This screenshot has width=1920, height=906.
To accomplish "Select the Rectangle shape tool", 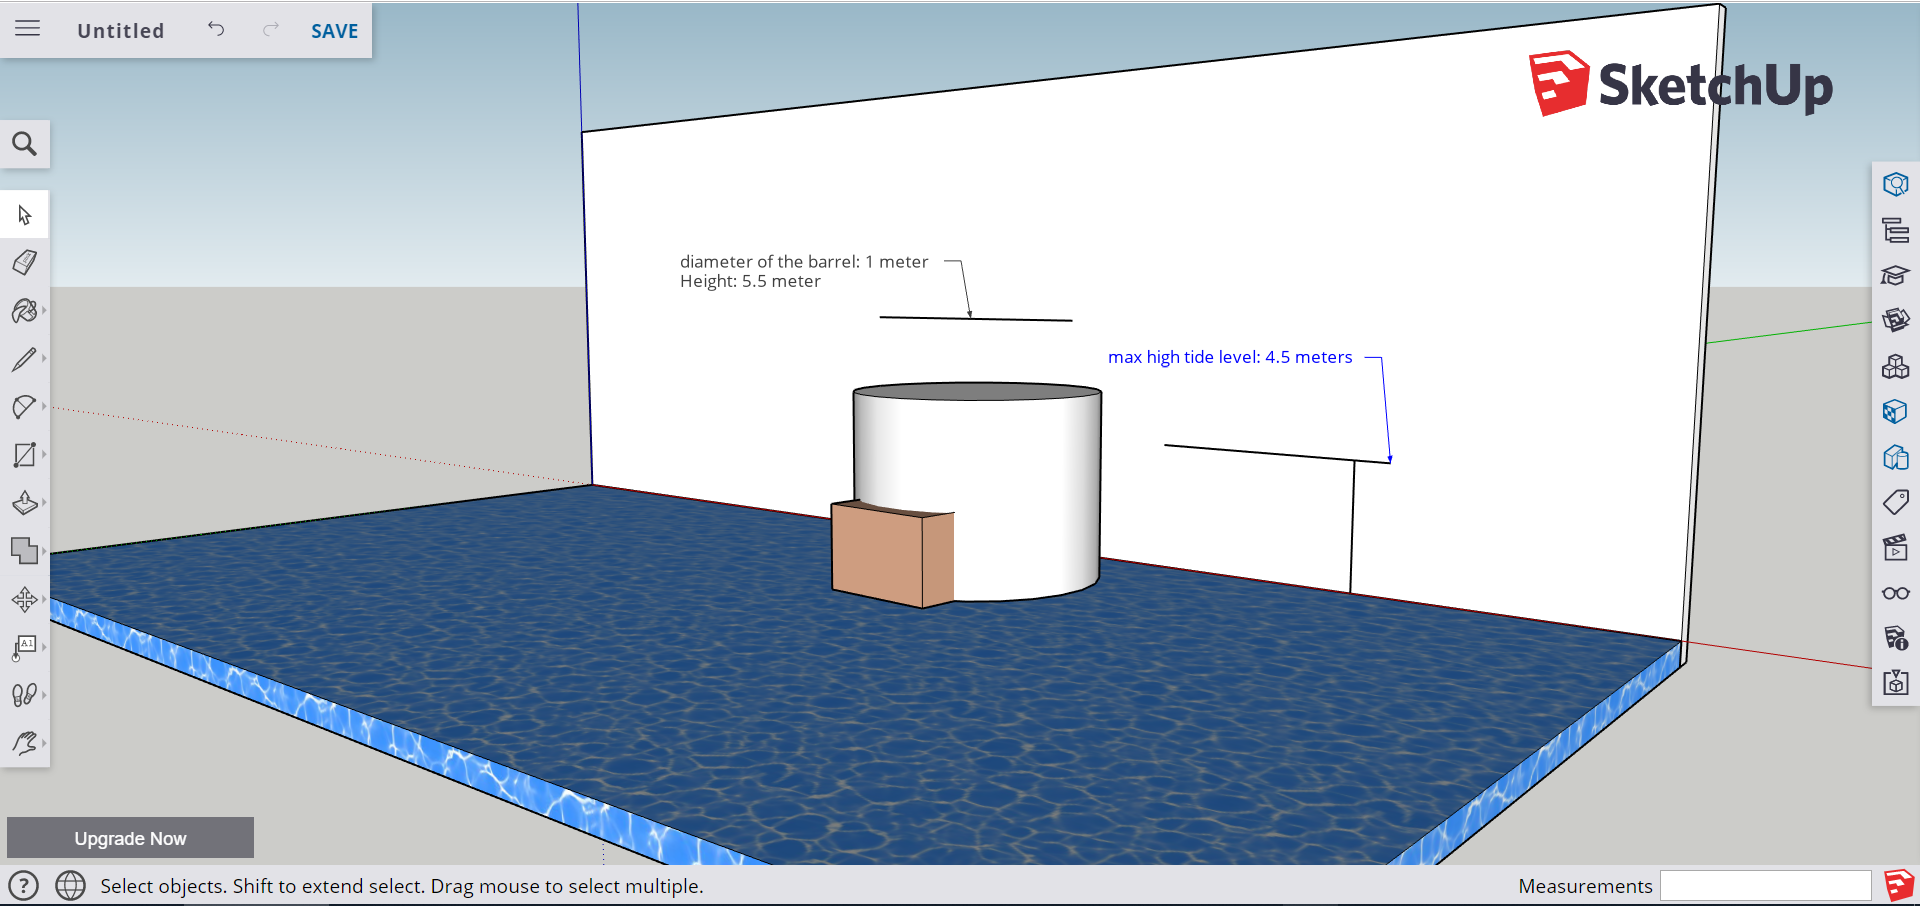I will click(x=24, y=455).
